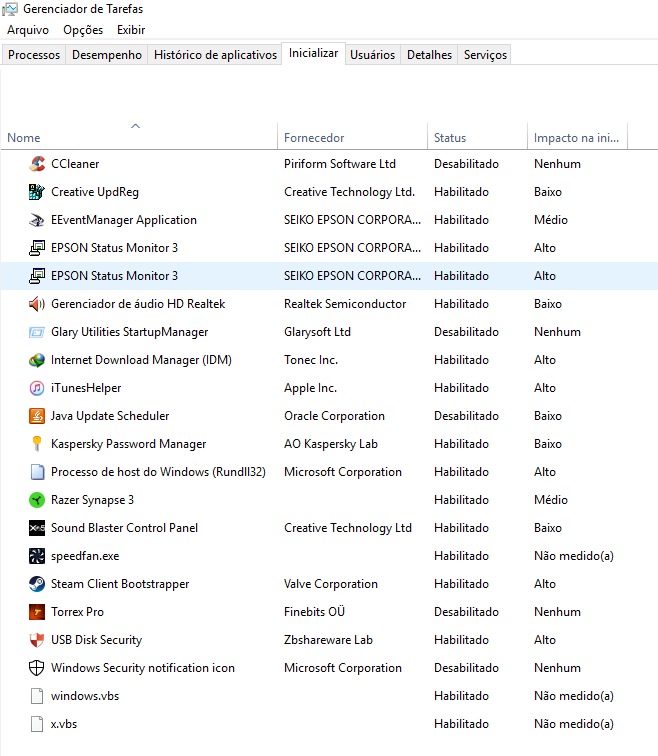
Task: Click the Zbshareware Lab publisher cell
Action: coord(328,639)
